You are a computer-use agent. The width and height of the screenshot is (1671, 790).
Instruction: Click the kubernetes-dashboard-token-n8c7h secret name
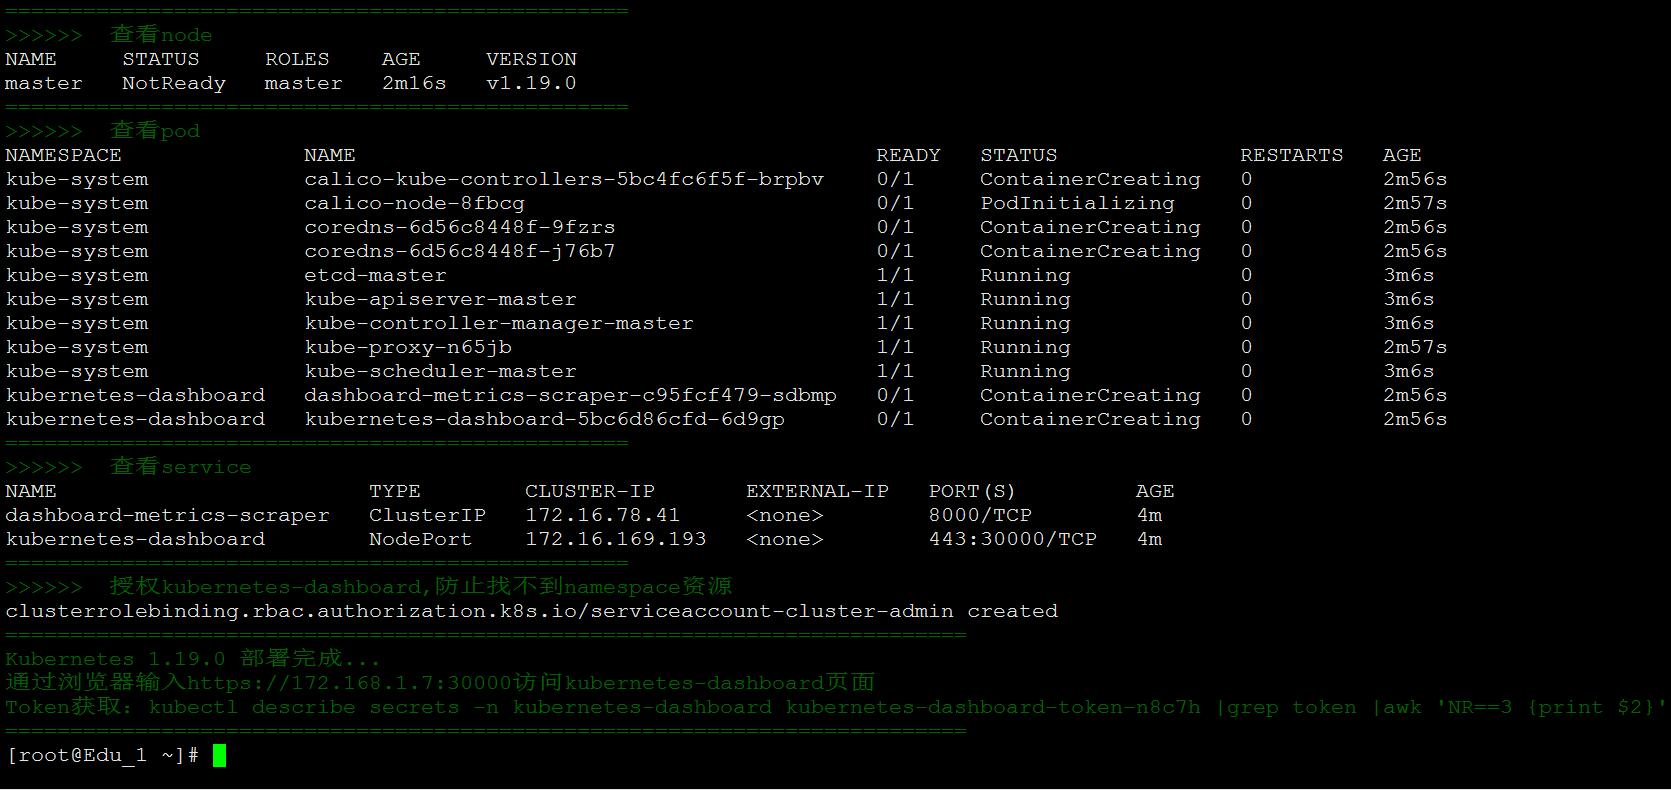993,707
